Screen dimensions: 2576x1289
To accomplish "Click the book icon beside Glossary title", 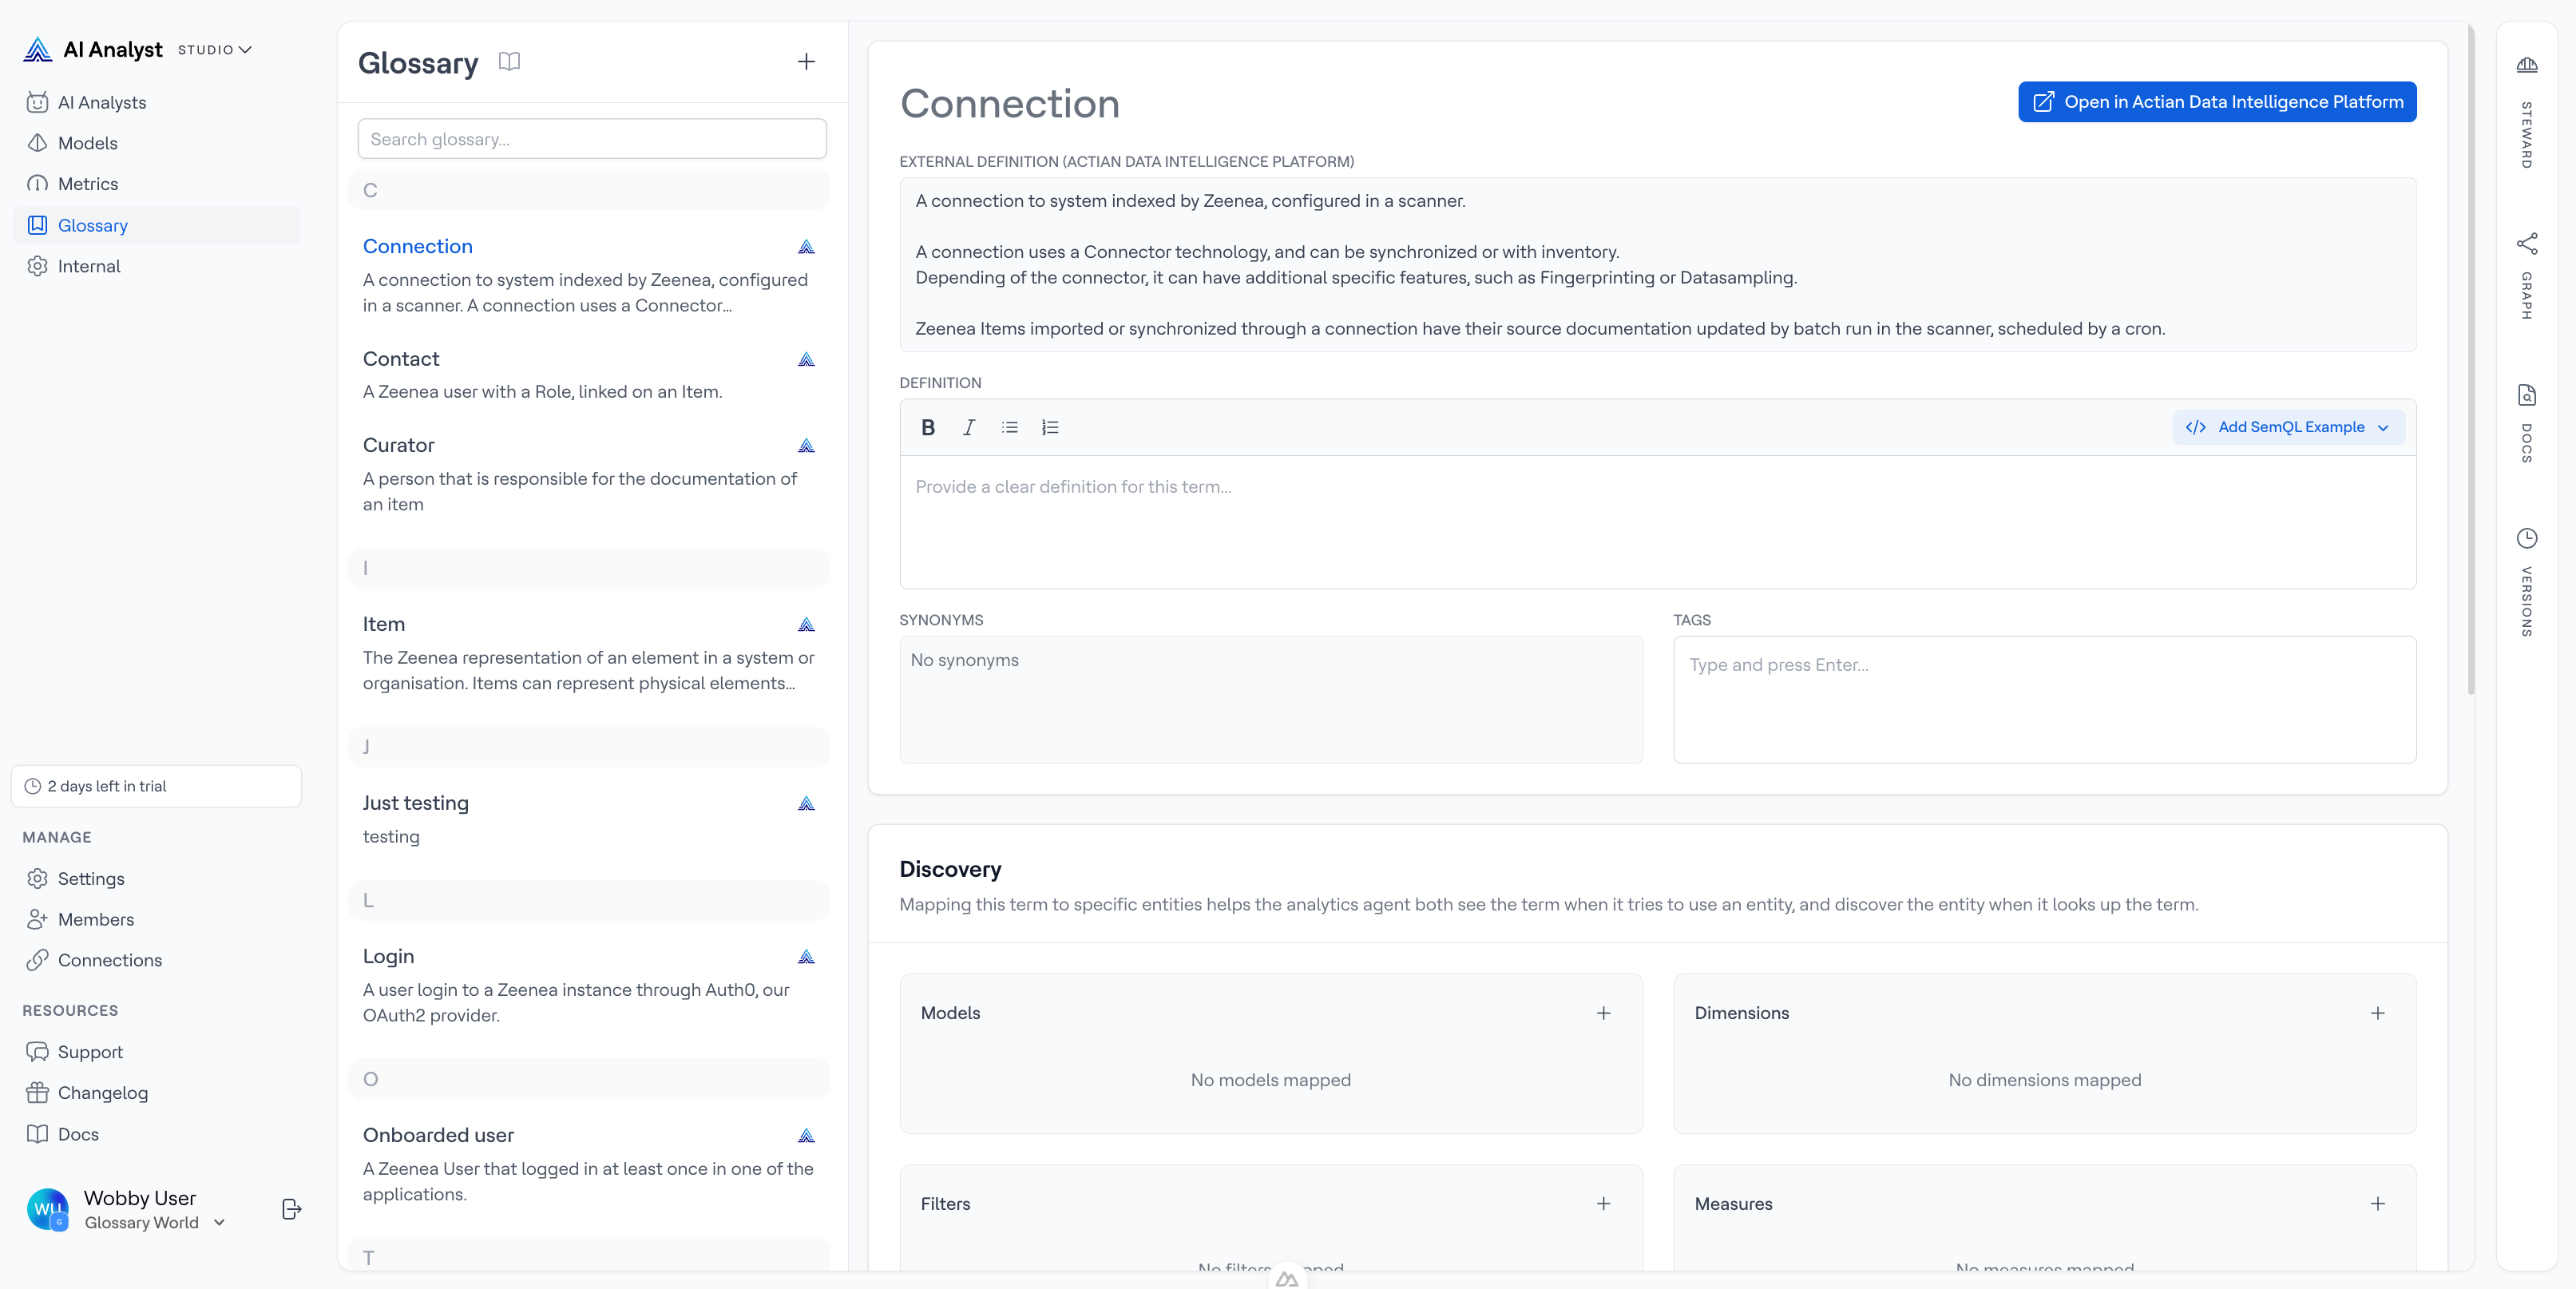I will pos(509,62).
